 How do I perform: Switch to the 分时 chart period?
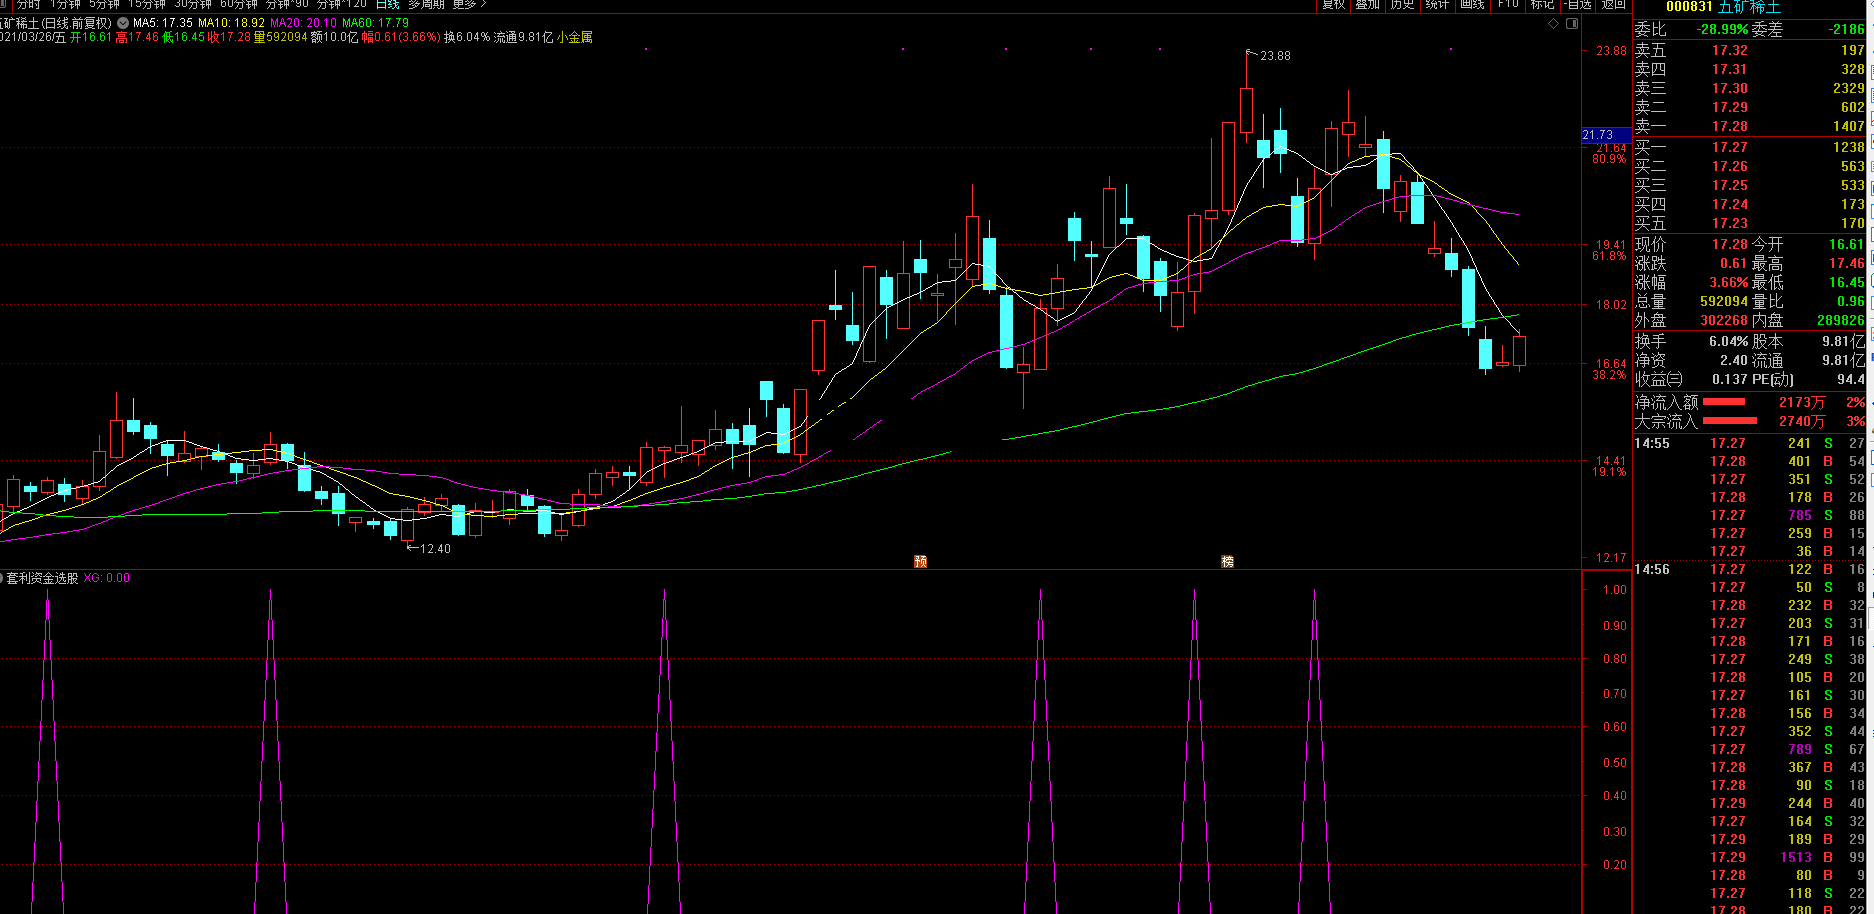pos(29,4)
